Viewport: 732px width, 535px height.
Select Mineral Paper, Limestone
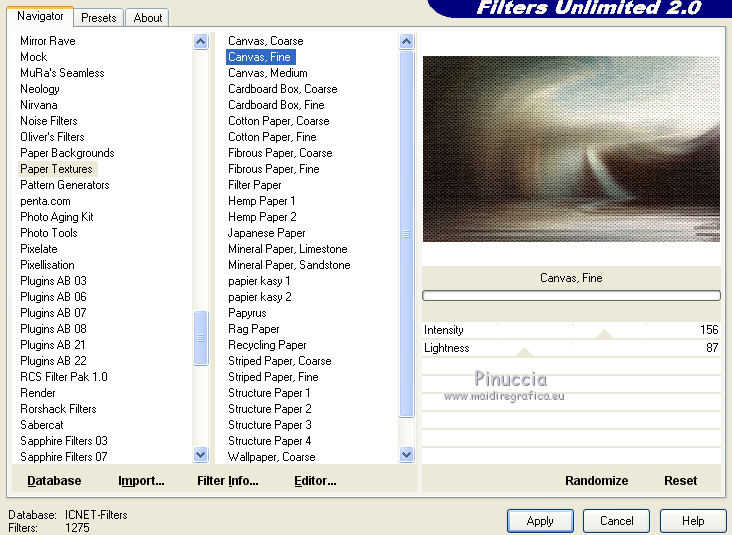tap(288, 249)
